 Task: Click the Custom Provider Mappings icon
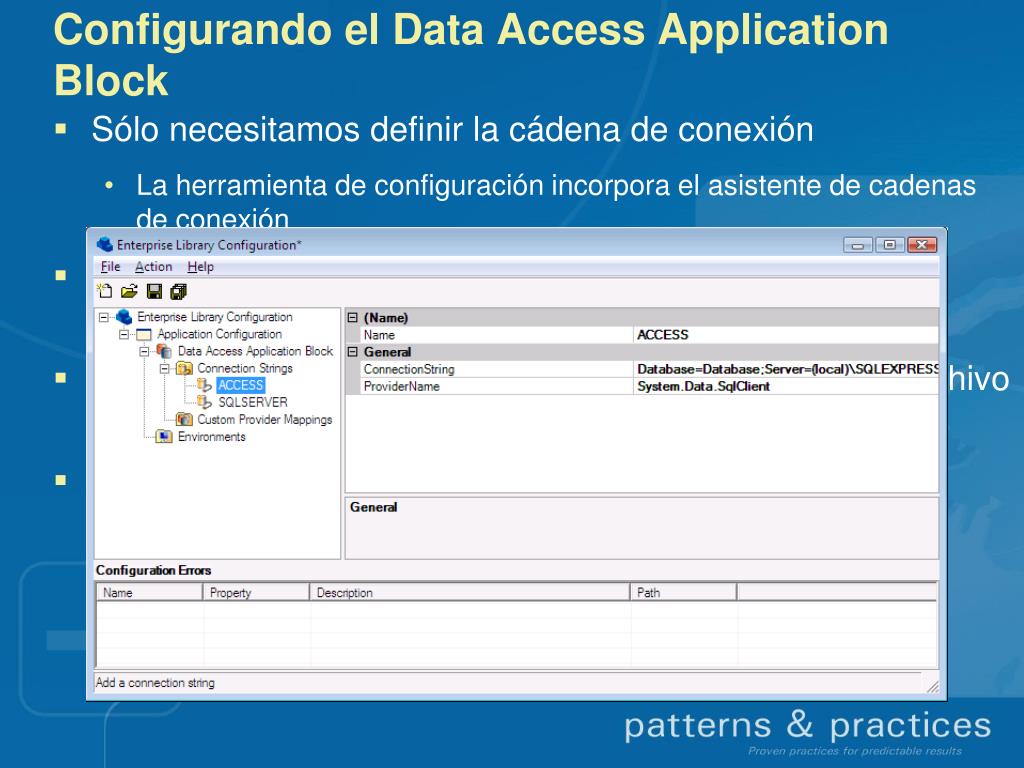[185, 419]
